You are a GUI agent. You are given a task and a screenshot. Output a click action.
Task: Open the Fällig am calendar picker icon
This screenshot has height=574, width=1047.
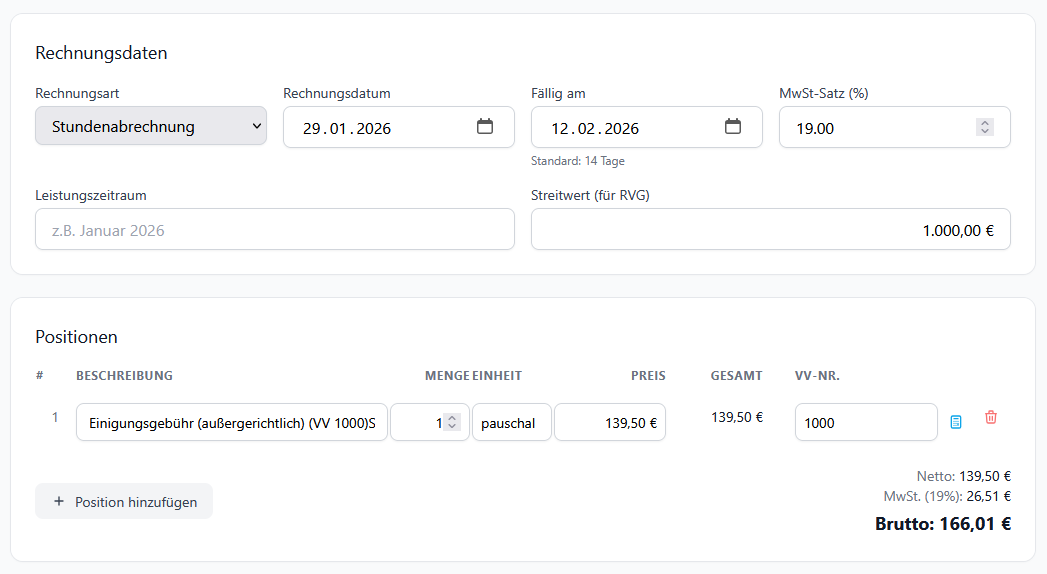click(x=733, y=127)
